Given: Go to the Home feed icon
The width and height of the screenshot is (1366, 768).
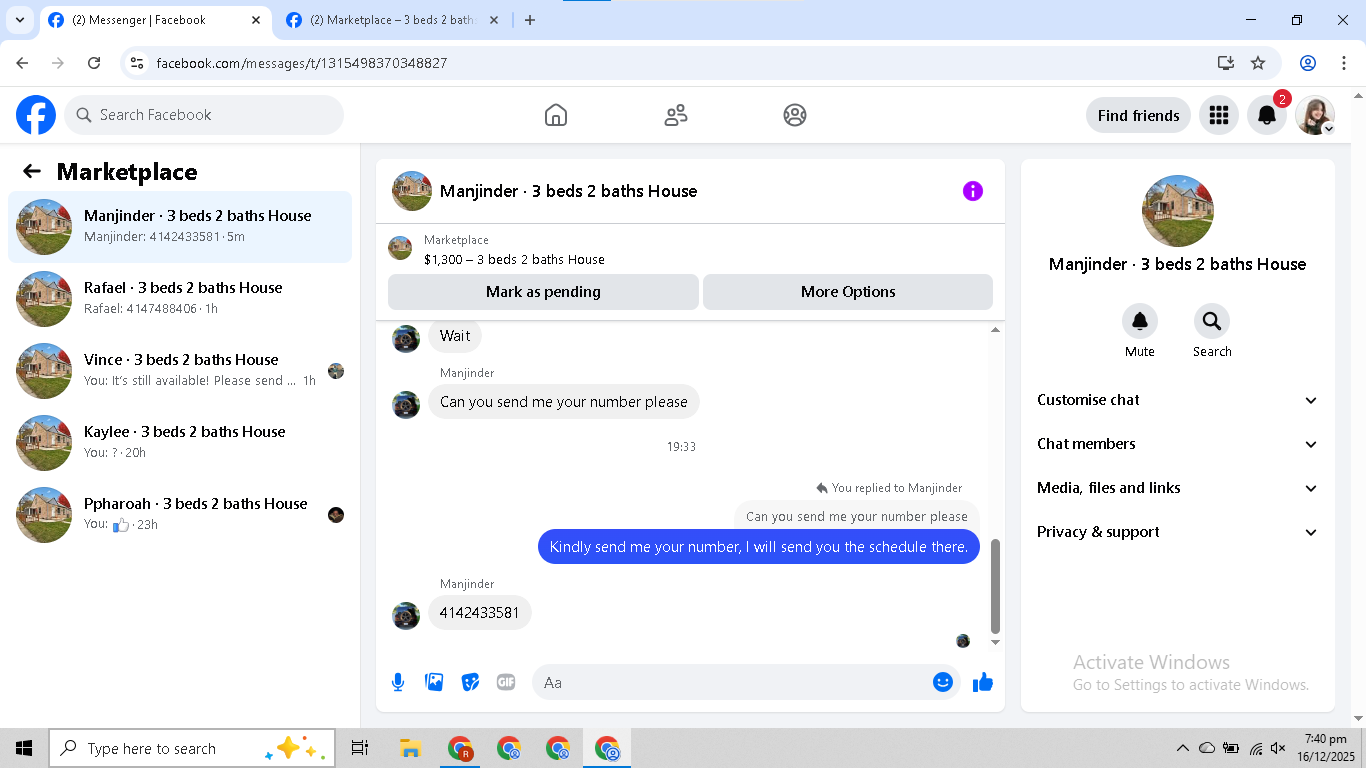Looking at the screenshot, I should click(556, 115).
